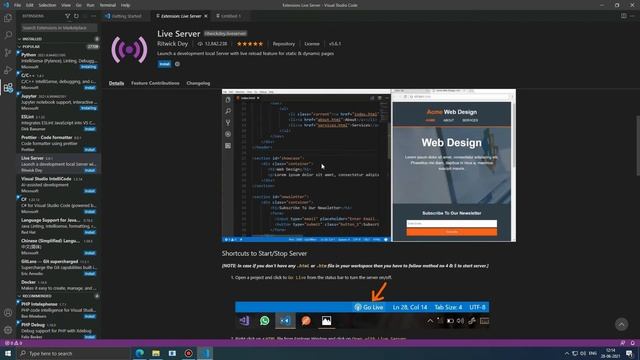Click the scroll-to-top round button
Image resolution: width=640 pixels, height=360 pixels.
(621, 324)
